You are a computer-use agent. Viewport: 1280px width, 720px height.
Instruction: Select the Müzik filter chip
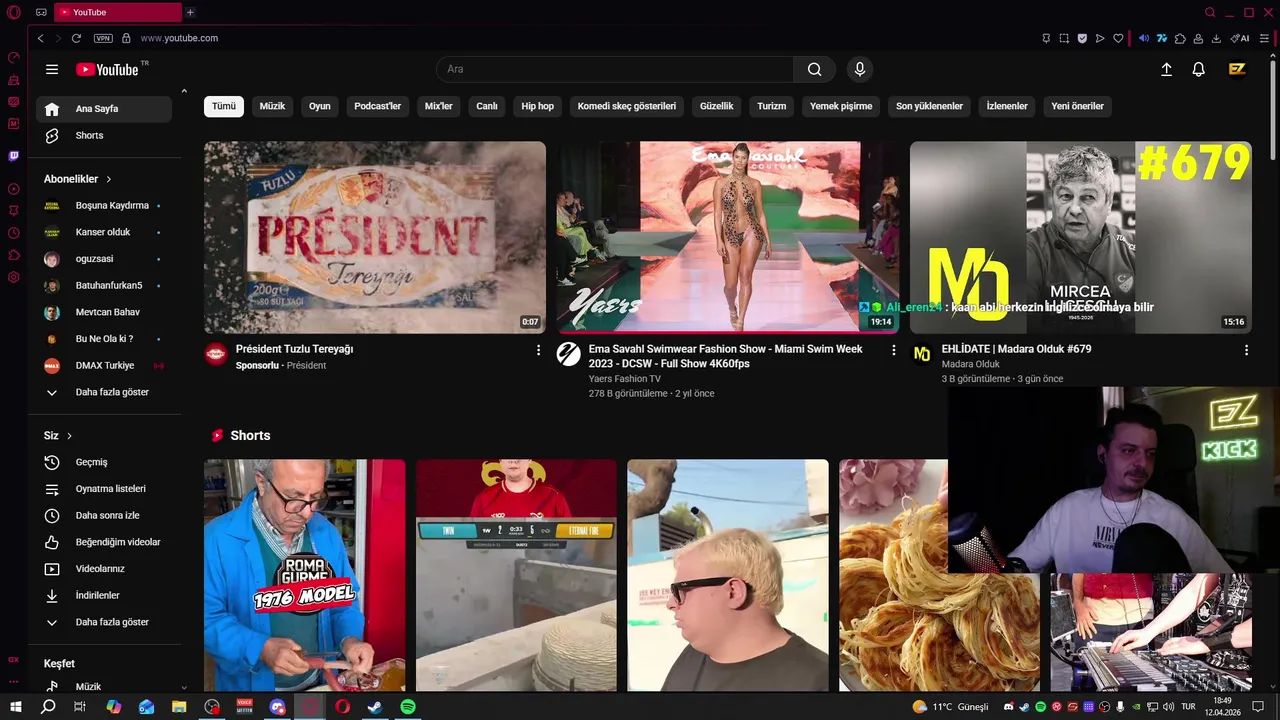point(272,106)
